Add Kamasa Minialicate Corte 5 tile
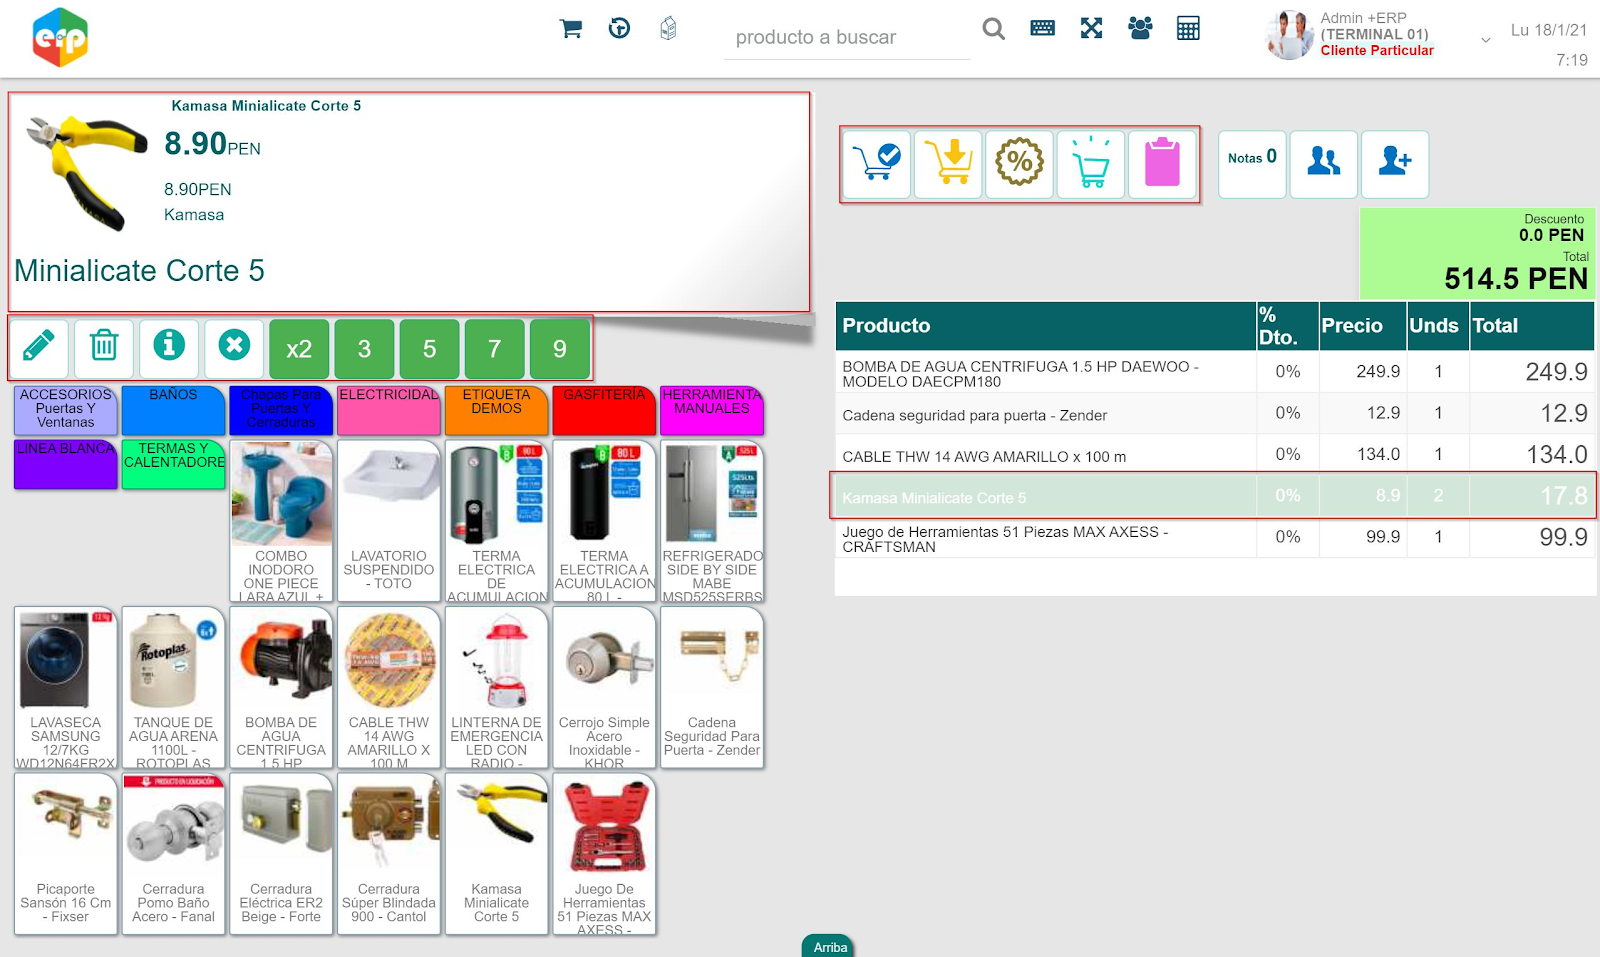Screen dimensions: 1600x957 [x=497, y=854]
